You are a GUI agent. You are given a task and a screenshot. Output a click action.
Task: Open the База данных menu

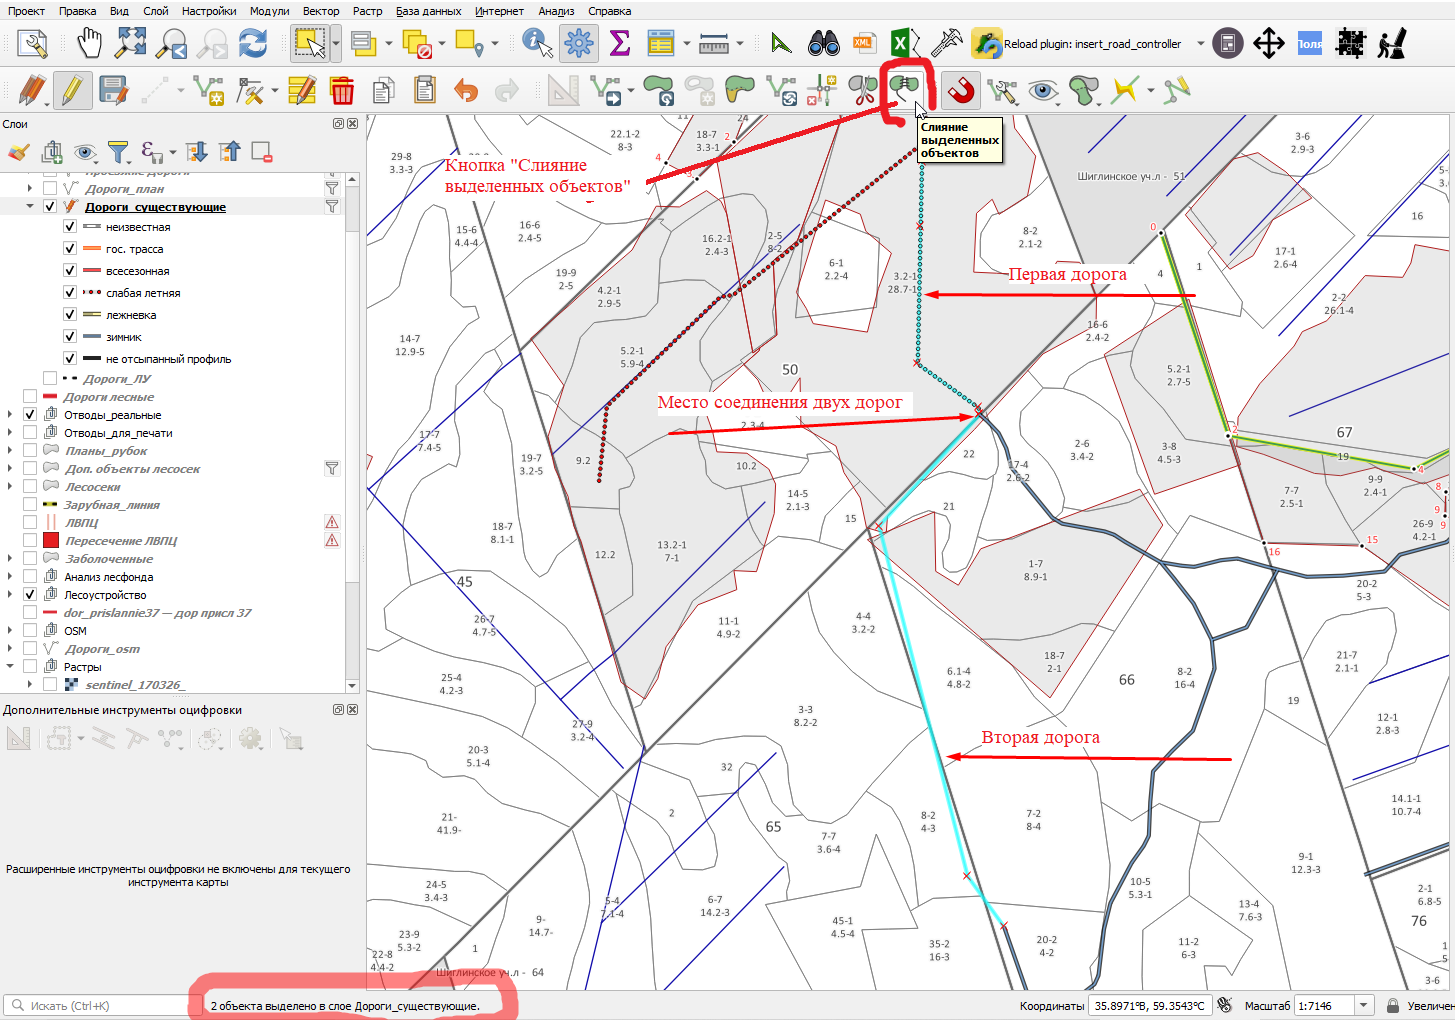428,11
